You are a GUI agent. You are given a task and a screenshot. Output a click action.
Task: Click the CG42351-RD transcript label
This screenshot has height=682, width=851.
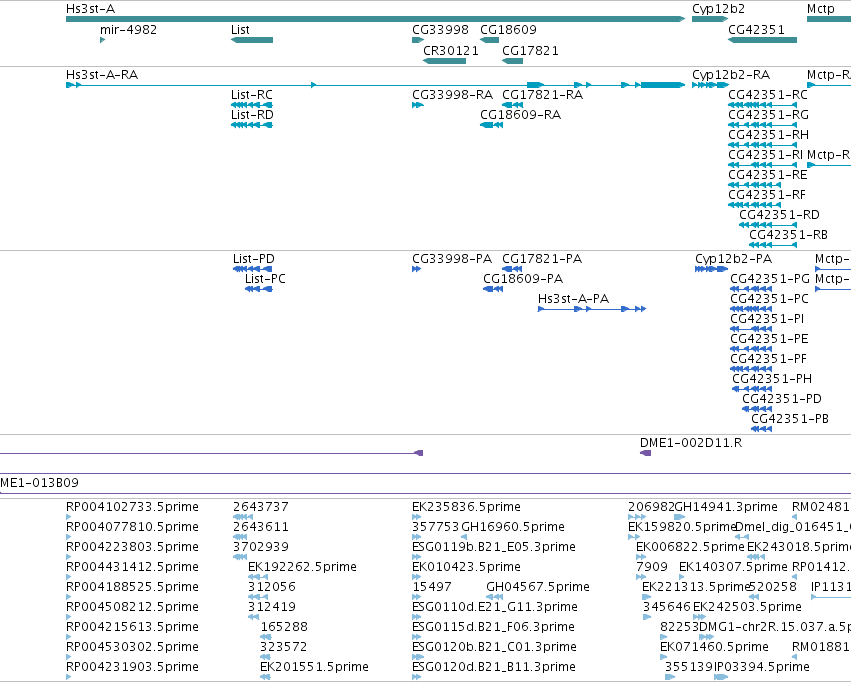point(779,215)
